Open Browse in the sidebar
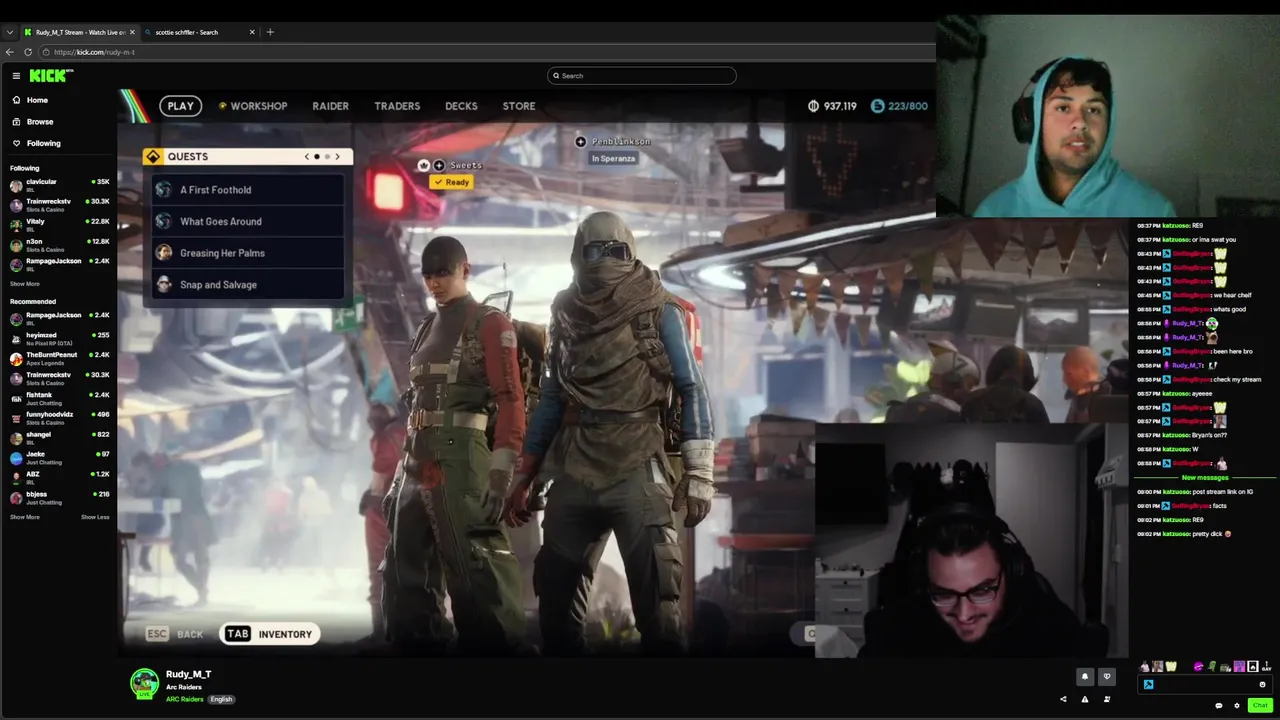The height and width of the screenshot is (720, 1280). coord(33,122)
